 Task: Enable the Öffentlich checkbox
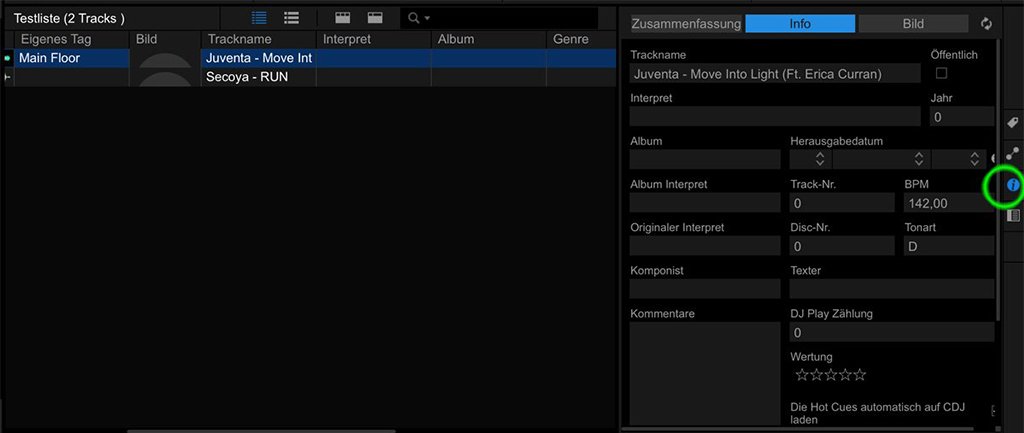pos(941,73)
